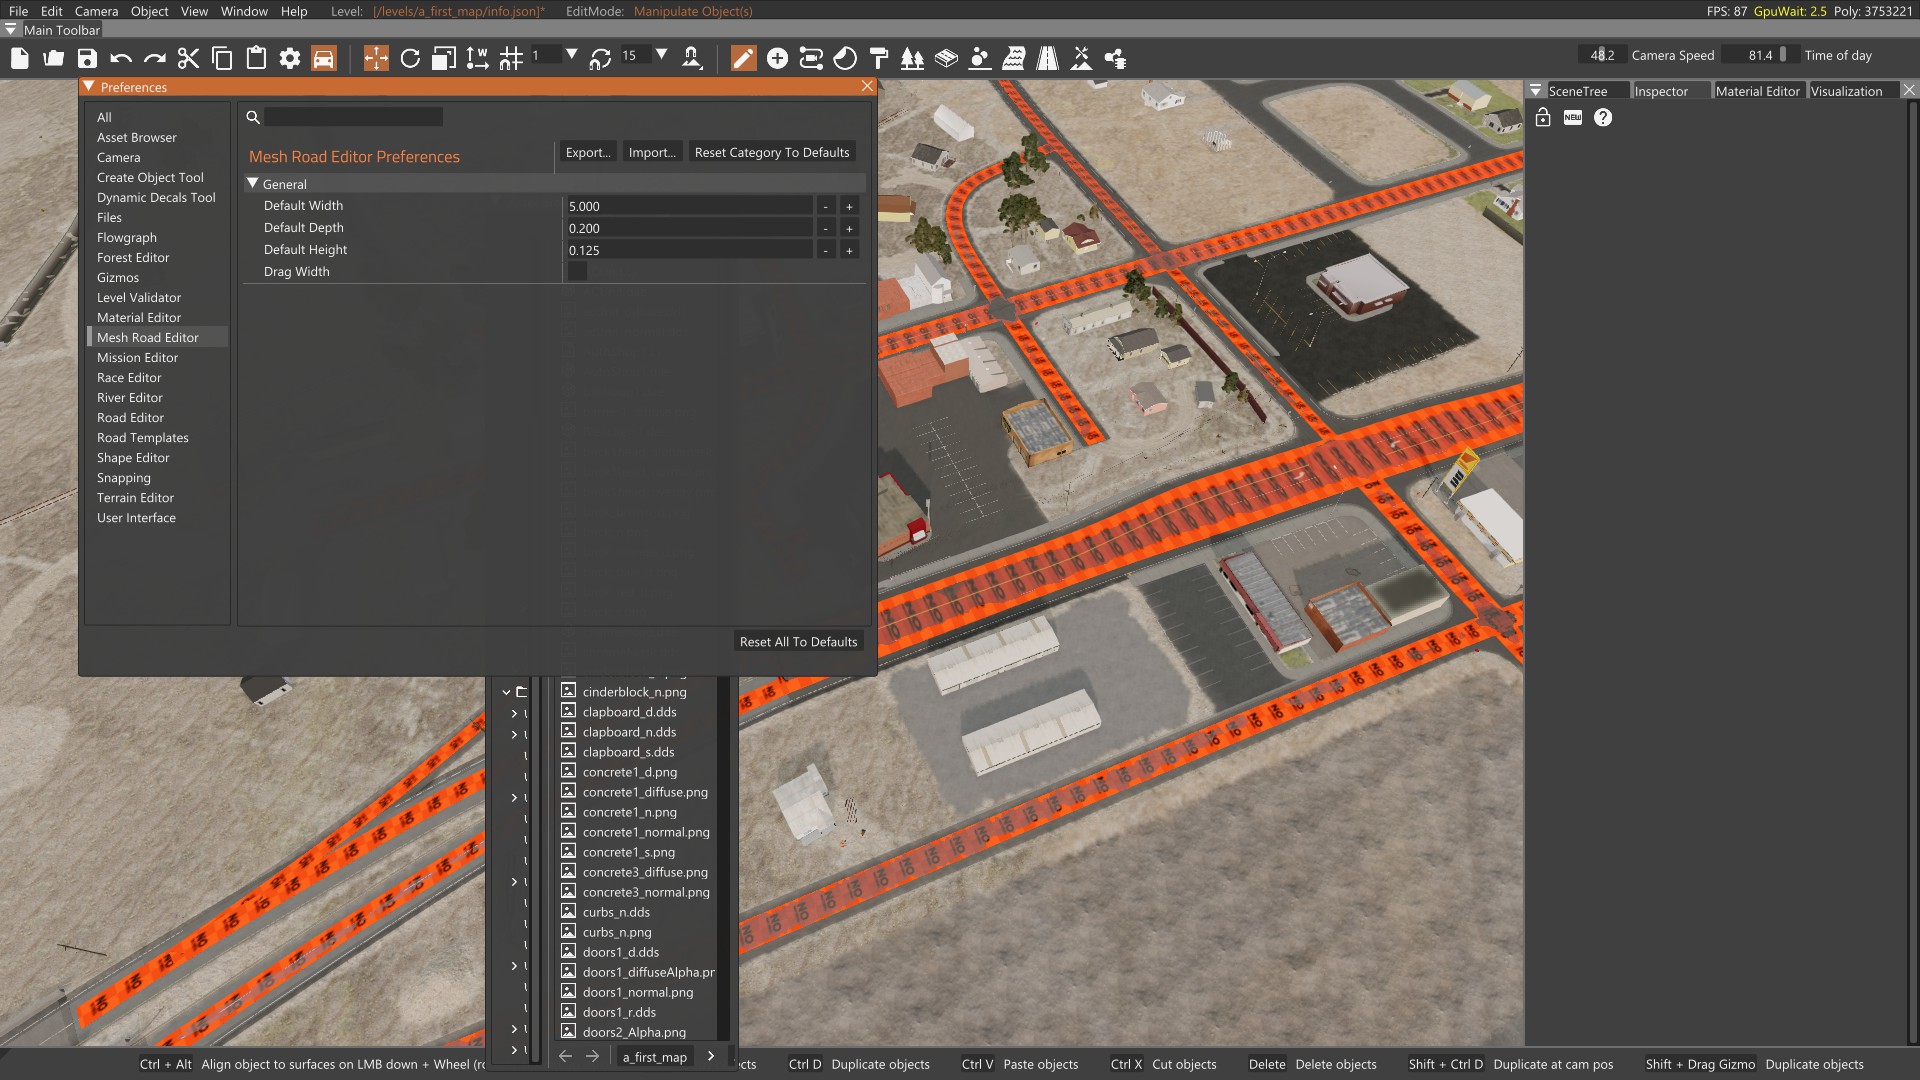This screenshot has width=1920, height=1080.
Task: Open the Road Editor road icon
Action: click(1047, 58)
